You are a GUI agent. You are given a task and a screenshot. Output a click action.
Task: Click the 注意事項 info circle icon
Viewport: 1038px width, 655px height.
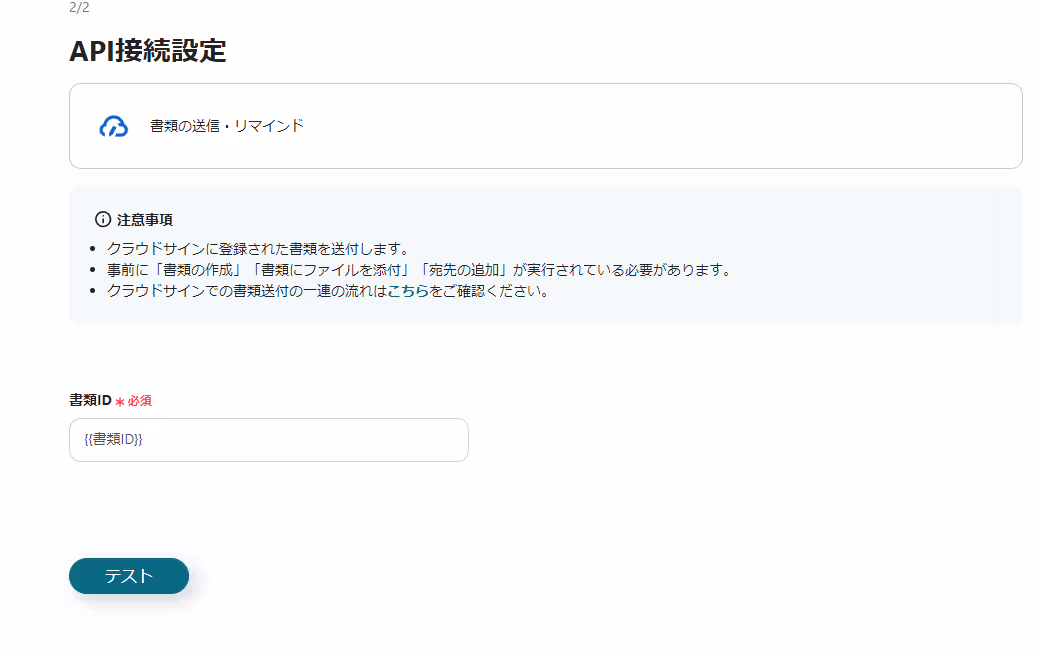[103, 219]
